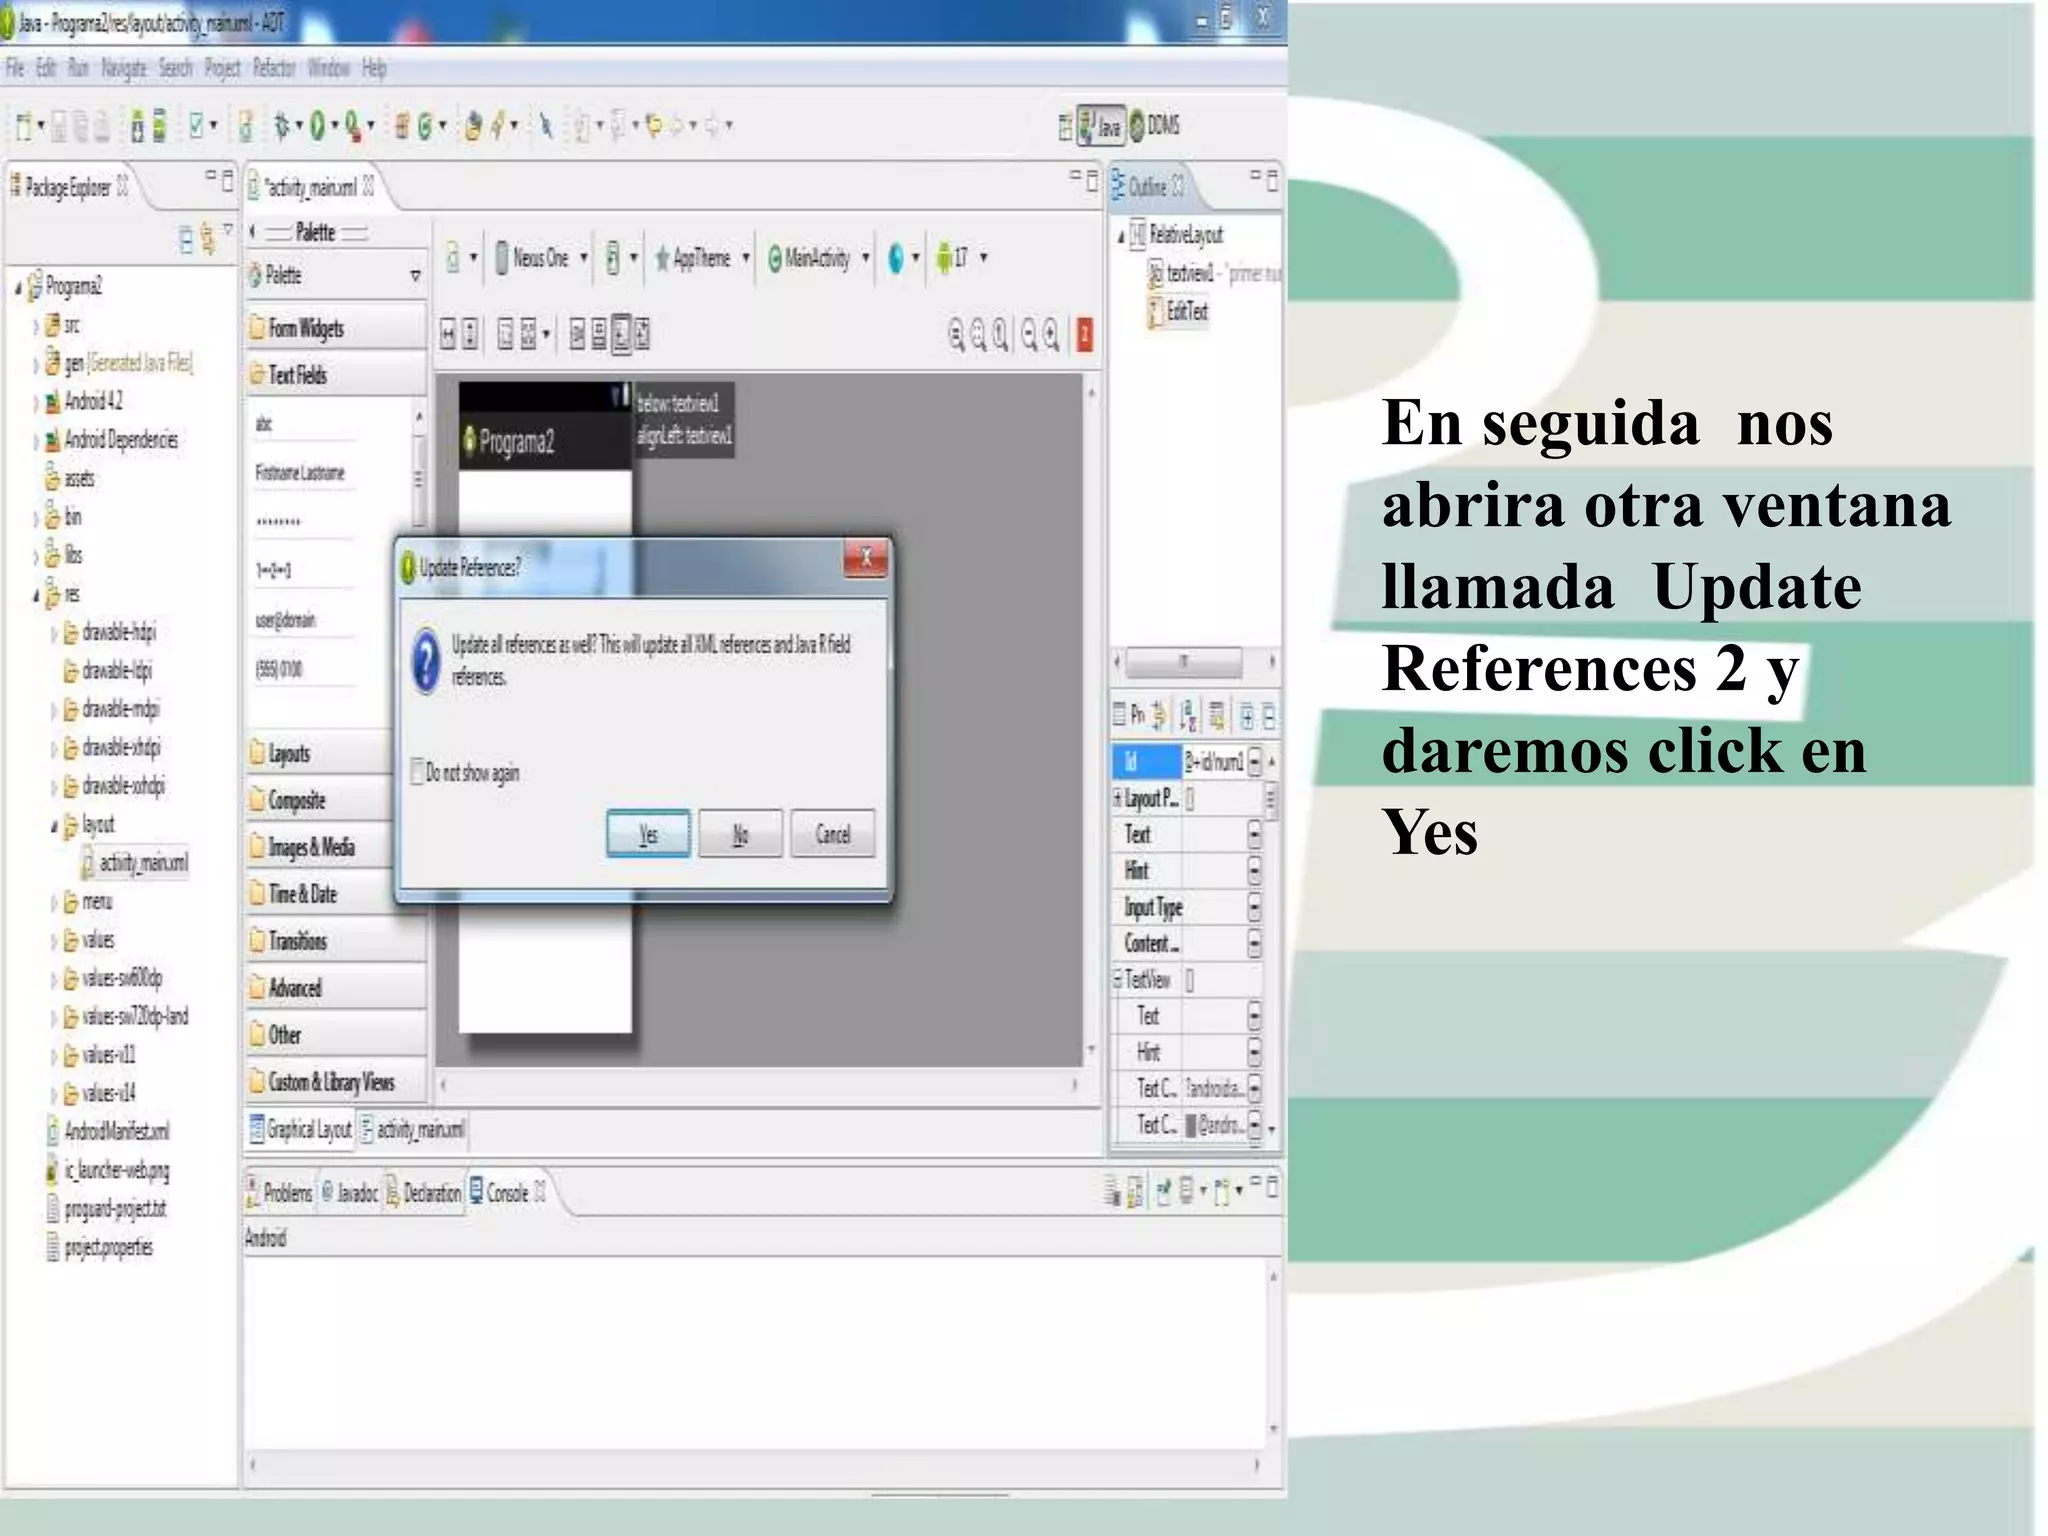Open the AppTheme theme dropdown
Screen dimensions: 2048x1536
tap(702, 258)
